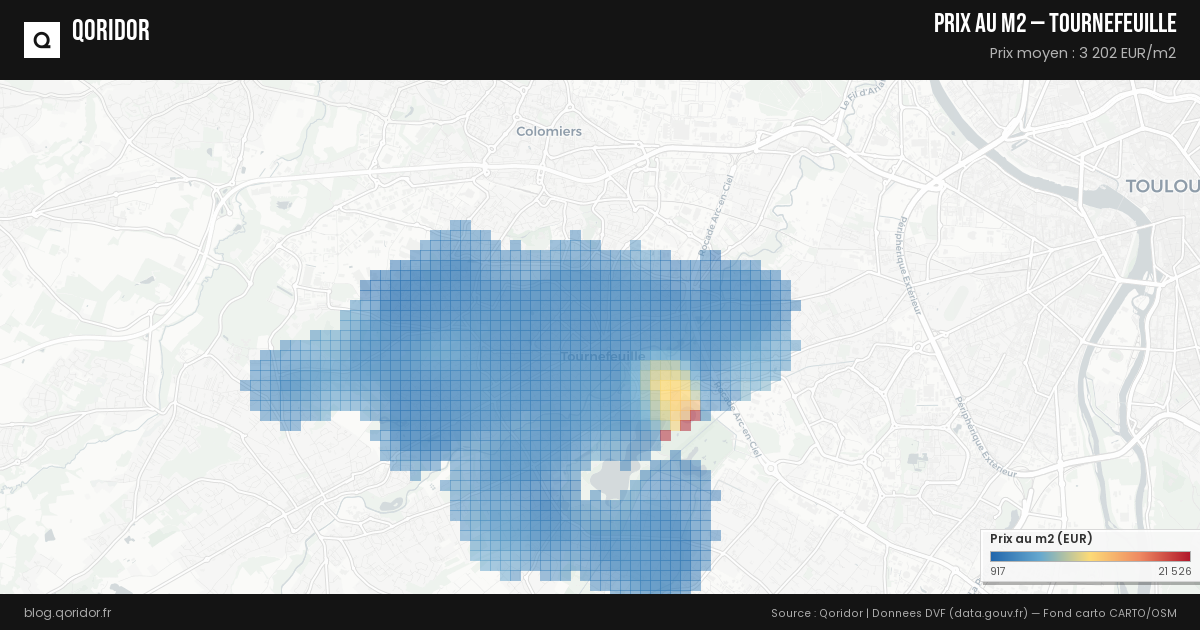Click the source attribution text in footer
Image resolution: width=1200 pixels, height=630 pixels.
[973, 612]
